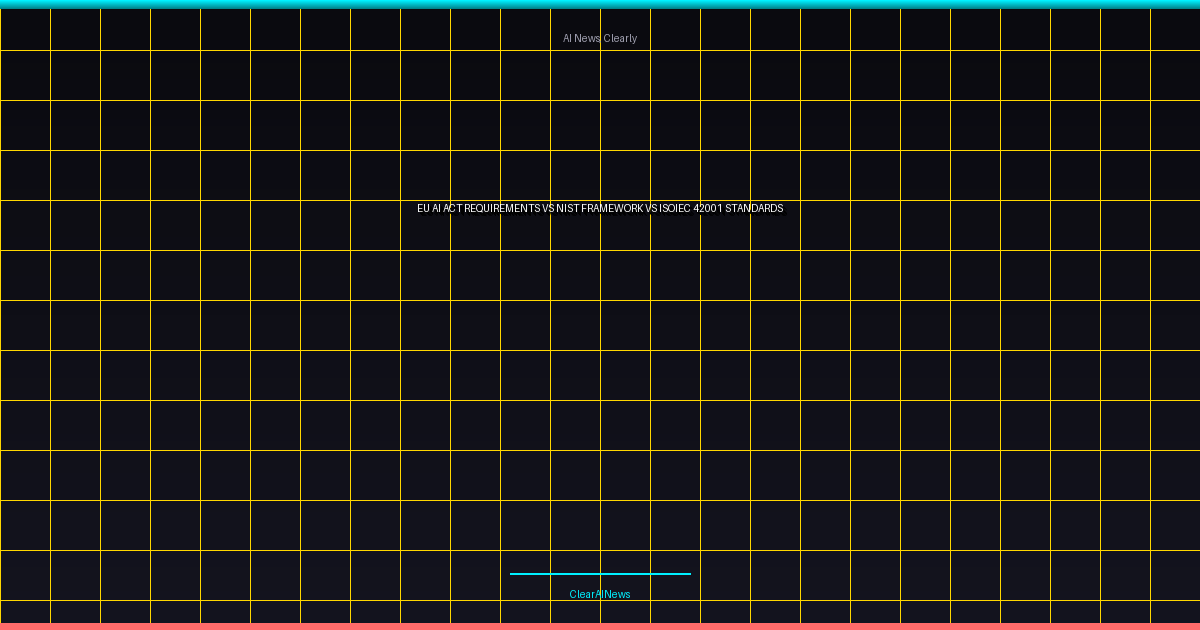Select the words 'EU AI ACT REQUIREMENTS'
The height and width of the screenshot is (630, 1200).
pos(478,208)
